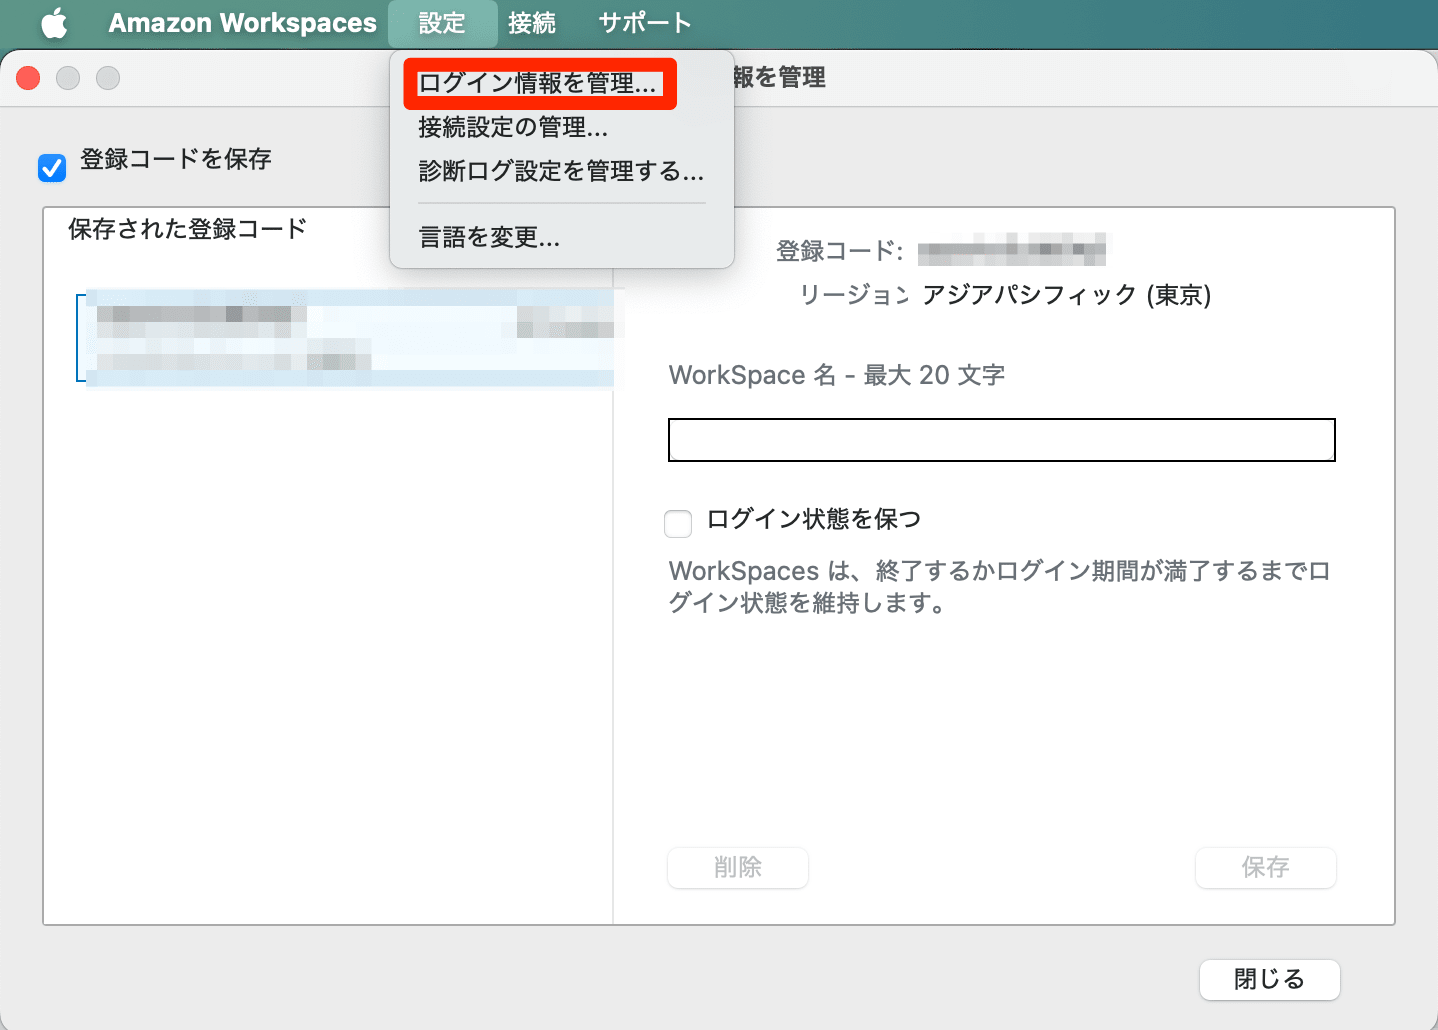Image resolution: width=1438 pixels, height=1030 pixels.
Task: Focus the WorkSpace 名 text field
Action: [1001, 440]
